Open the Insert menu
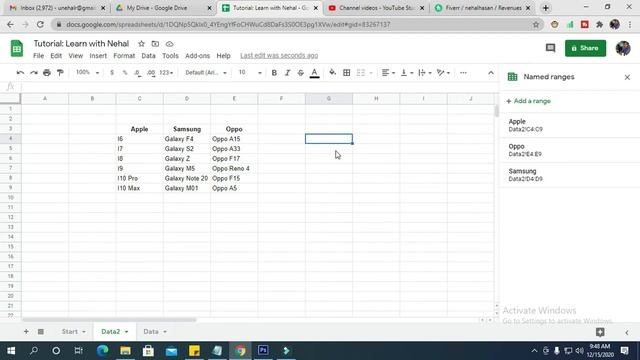This screenshot has height=360, width=640. coord(98,56)
